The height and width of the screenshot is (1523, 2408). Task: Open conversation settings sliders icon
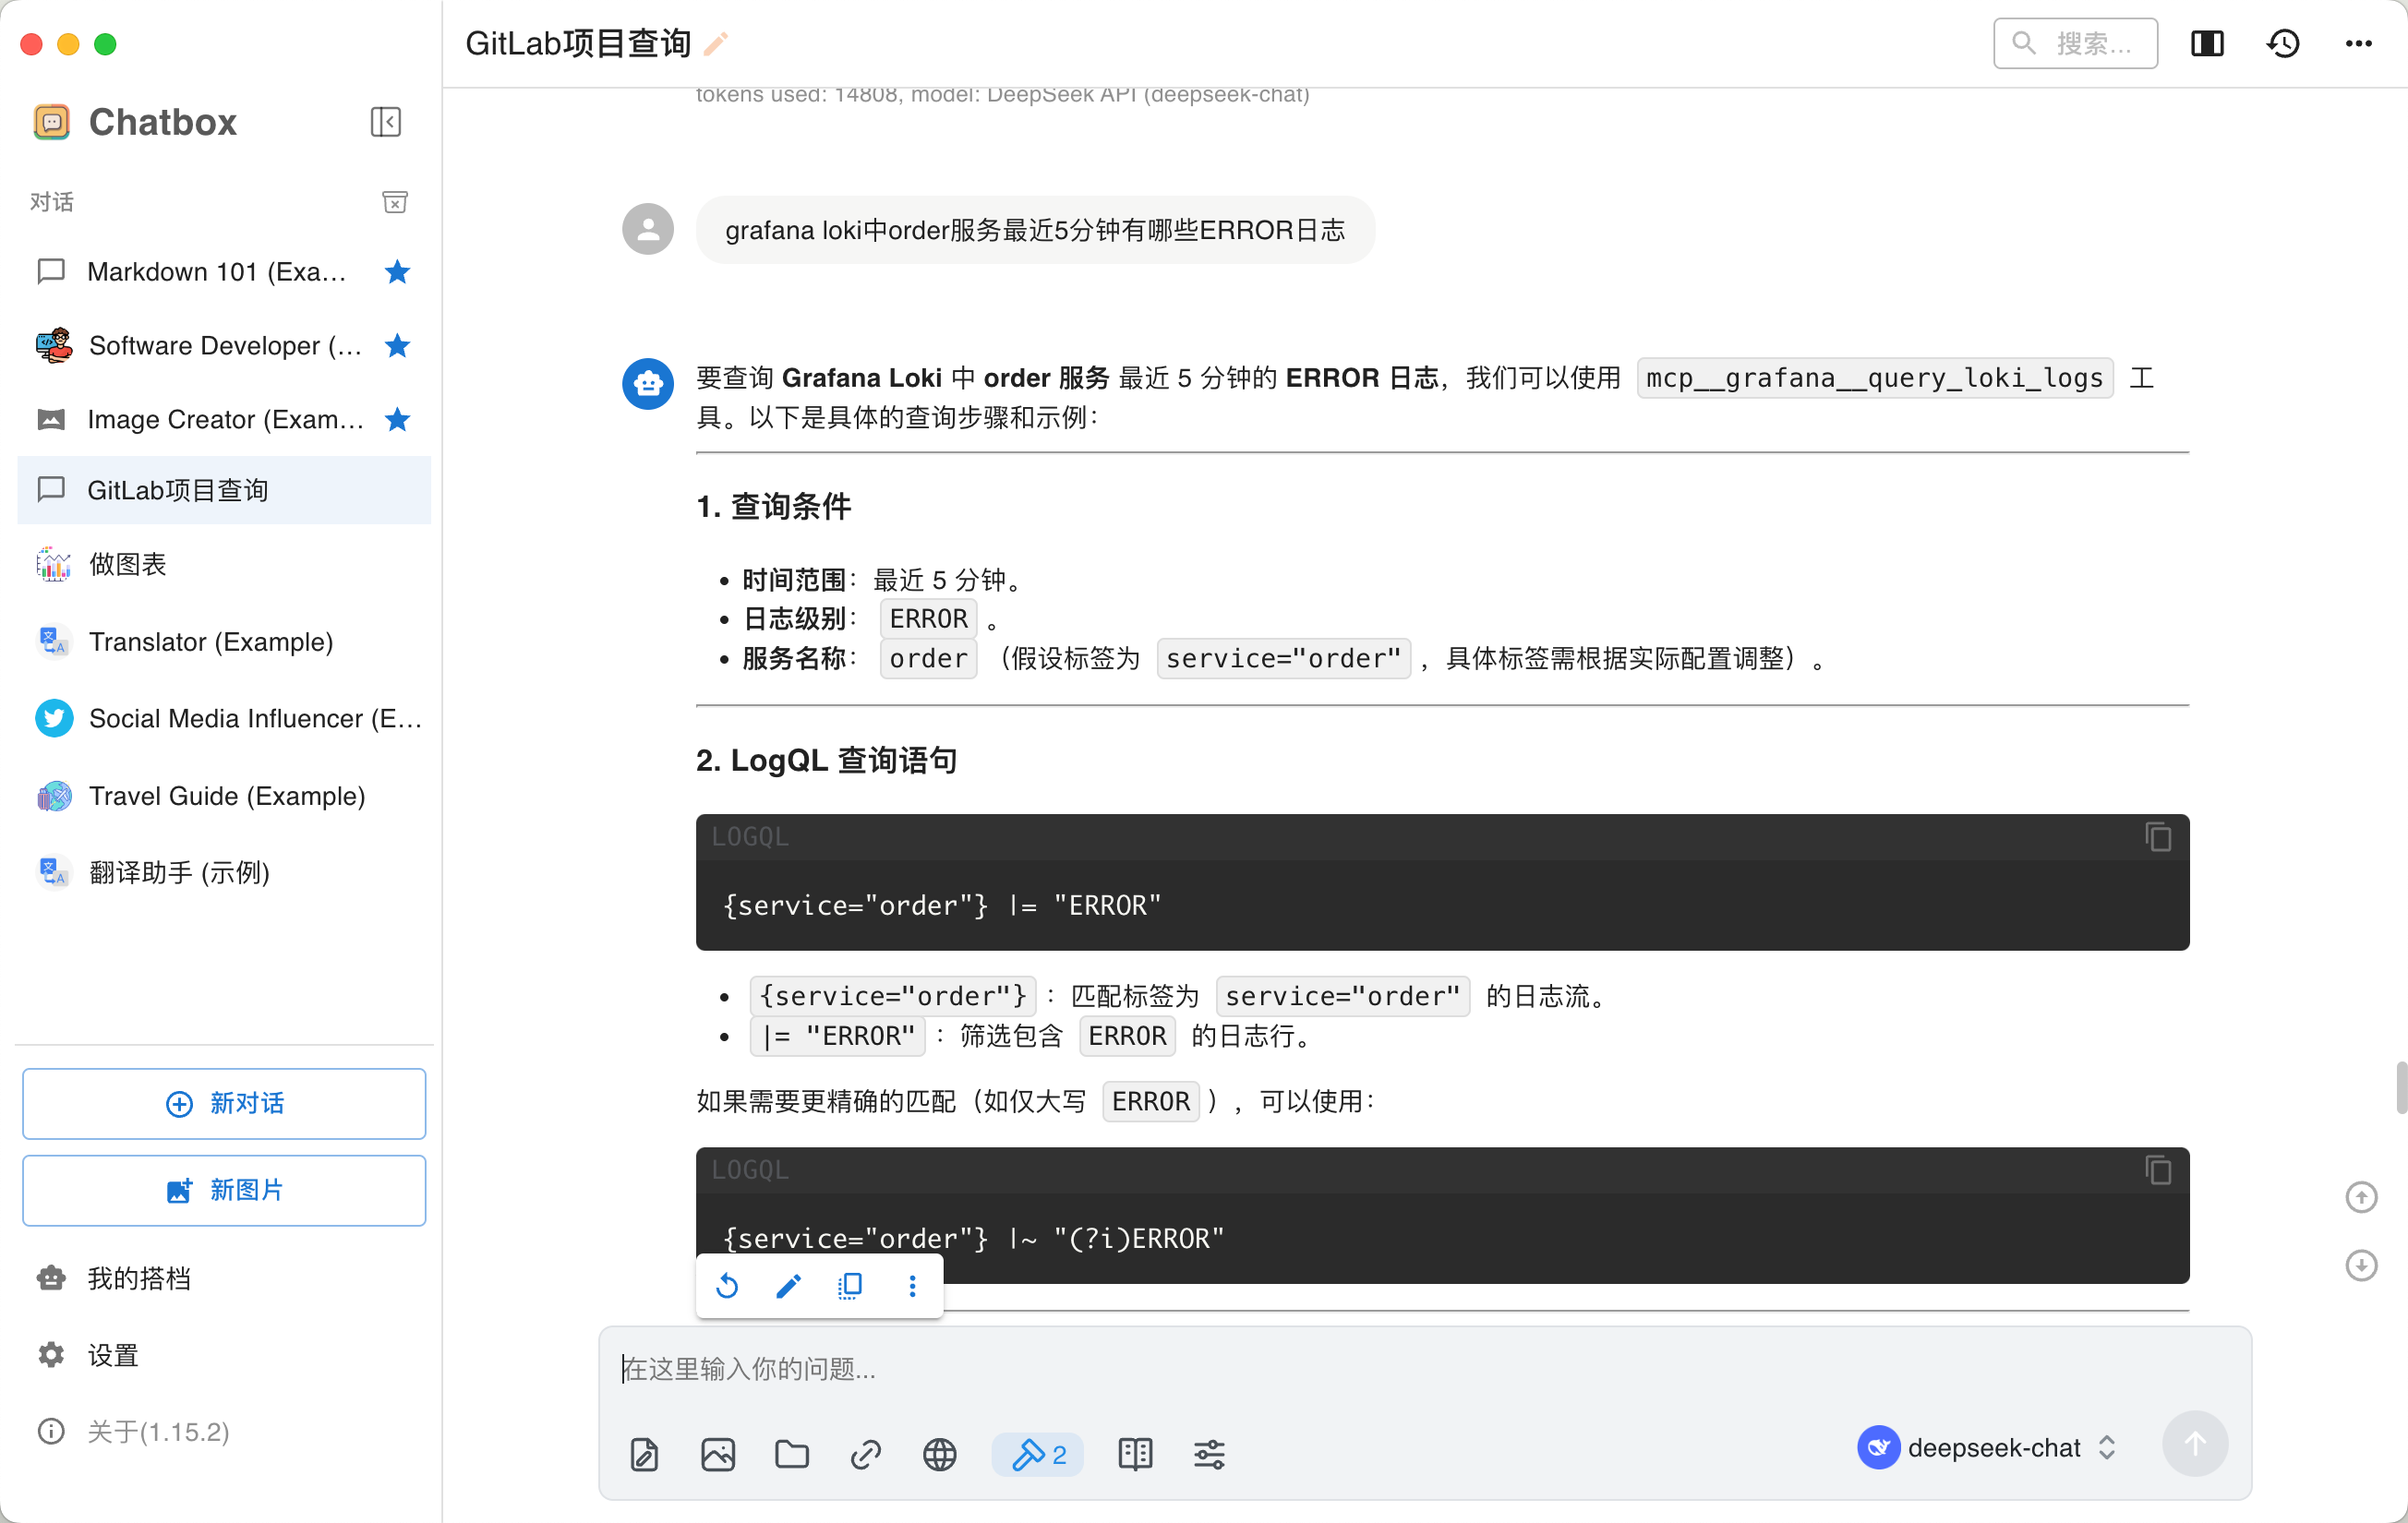(x=1209, y=1454)
